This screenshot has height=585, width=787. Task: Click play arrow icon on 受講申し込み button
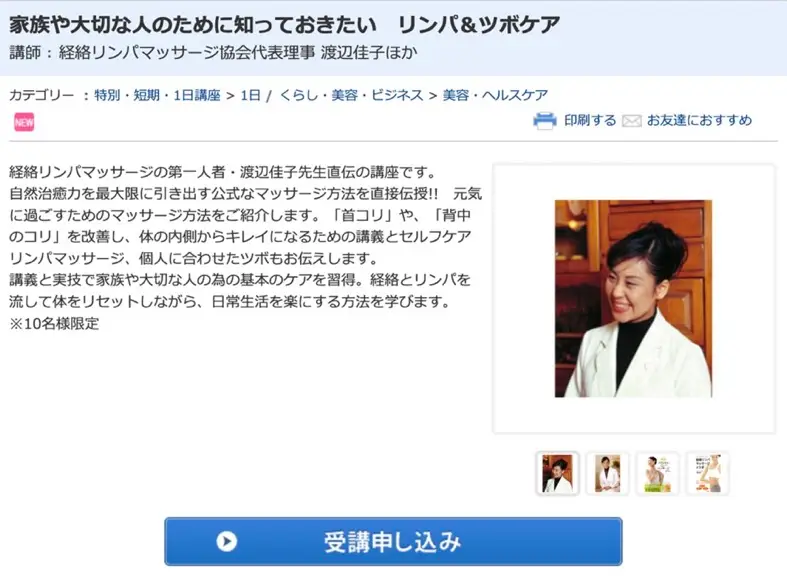click(226, 541)
